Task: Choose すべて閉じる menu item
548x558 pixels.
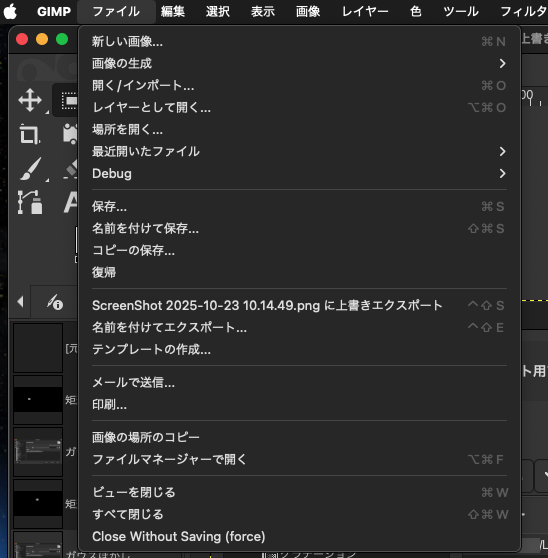Action: coord(300,515)
